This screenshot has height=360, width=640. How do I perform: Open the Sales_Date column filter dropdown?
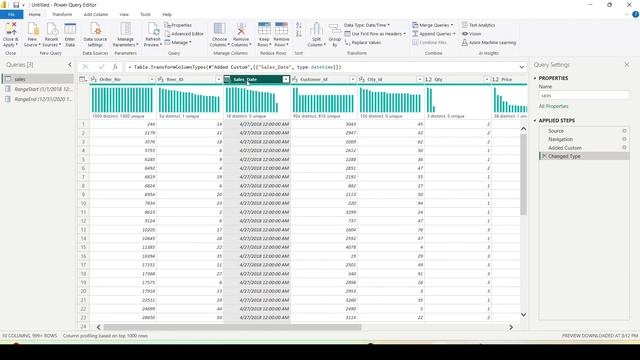[286, 79]
